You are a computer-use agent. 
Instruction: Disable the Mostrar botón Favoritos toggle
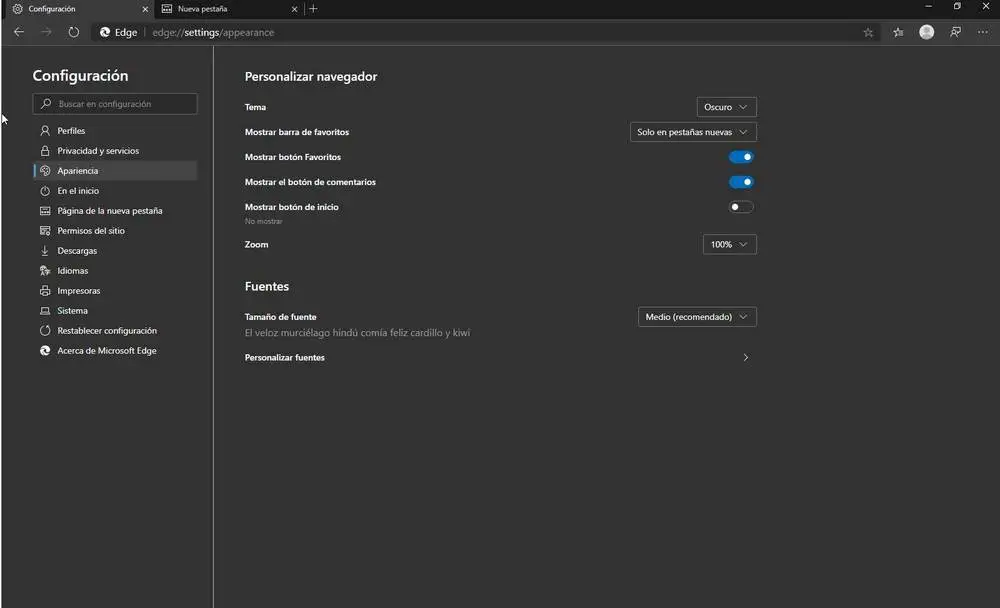pyautogui.click(x=741, y=157)
